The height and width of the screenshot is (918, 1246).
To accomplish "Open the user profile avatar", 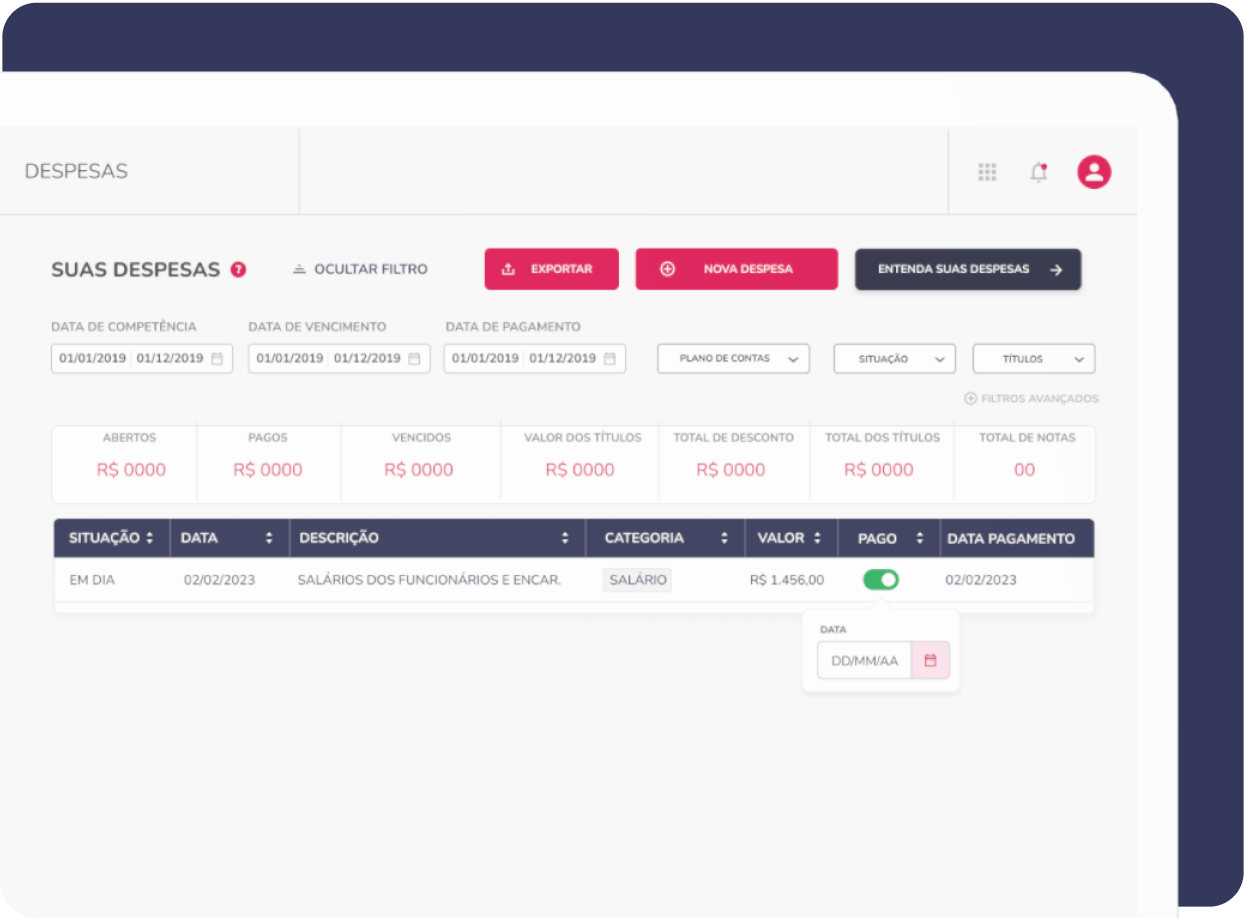I will [x=1094, y=172].
